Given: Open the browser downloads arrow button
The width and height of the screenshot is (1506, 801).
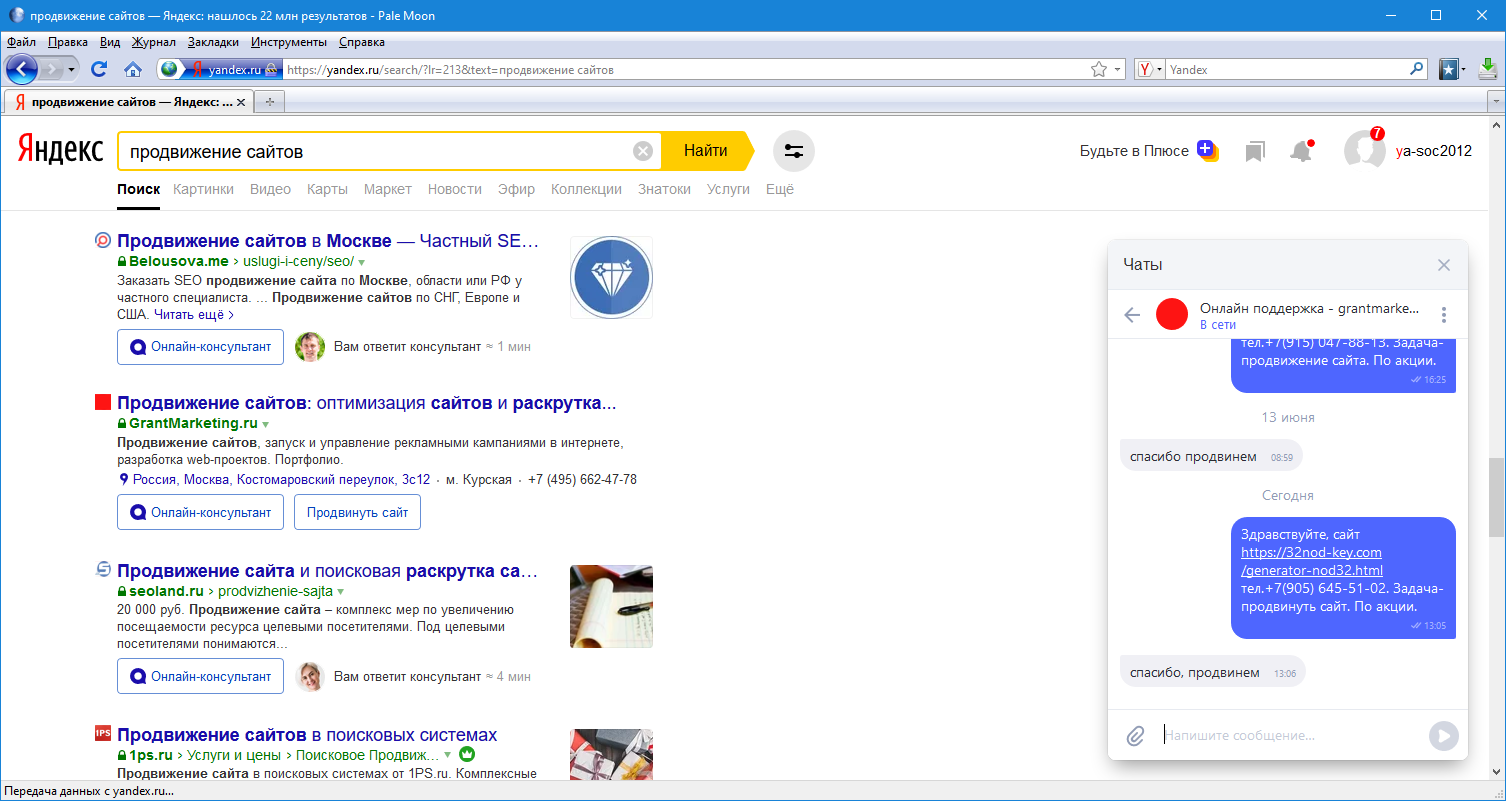Looking at the screenshot, I should [x=1488, y=69].
